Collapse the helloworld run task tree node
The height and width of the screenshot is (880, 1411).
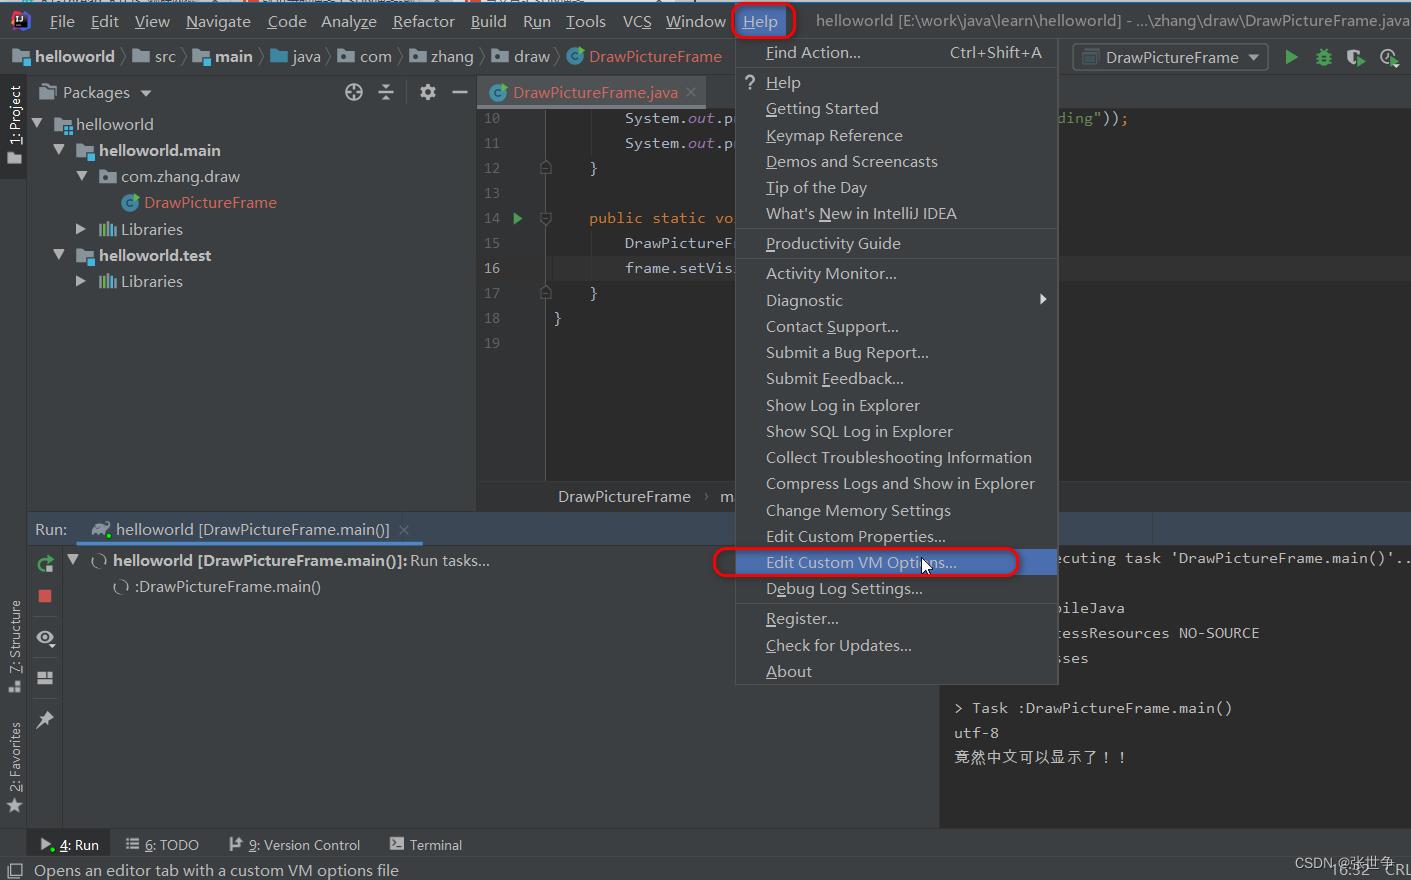73,560
